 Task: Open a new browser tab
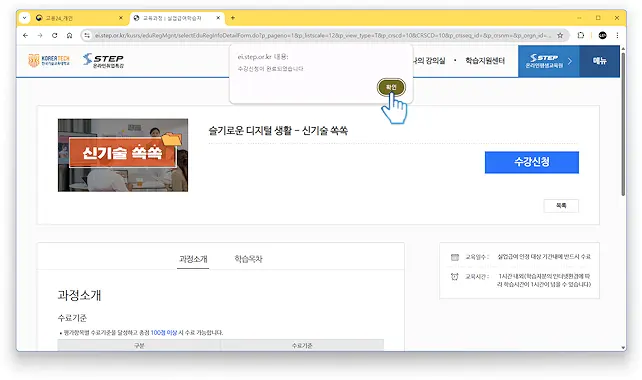pos(233,18)
